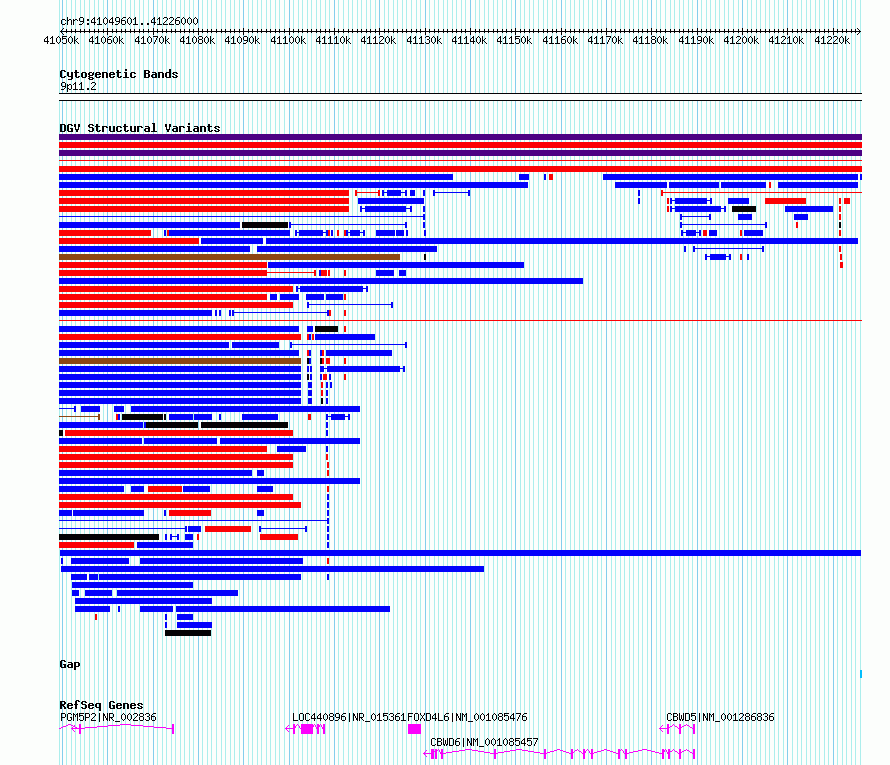
Task: Click the 41160k ruler label
Action: pyautogui.click(x=560, y=40)
